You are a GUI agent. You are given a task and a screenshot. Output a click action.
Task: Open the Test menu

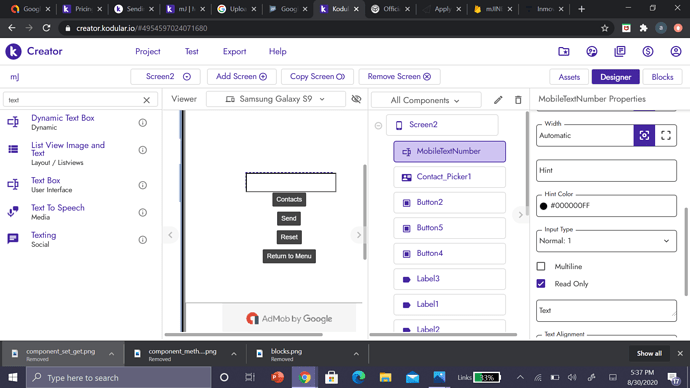click(x=191, y=51)
